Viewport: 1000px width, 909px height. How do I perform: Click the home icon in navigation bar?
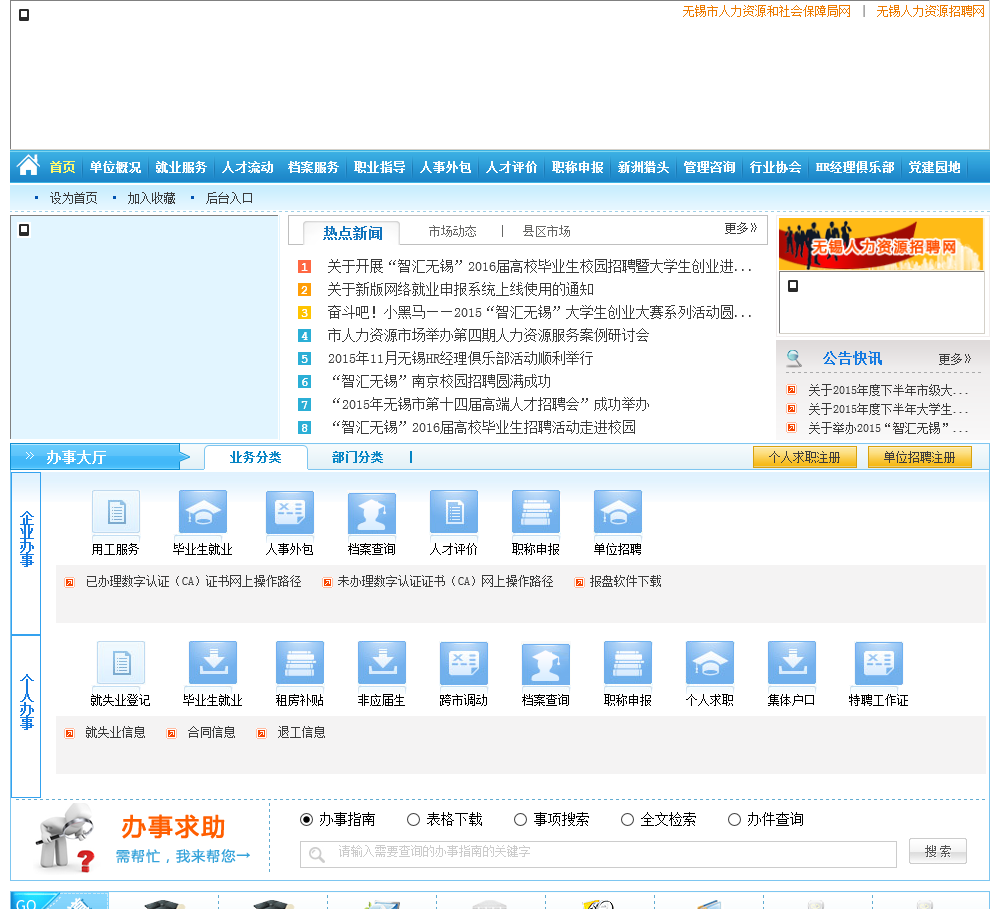coord(28,166)
